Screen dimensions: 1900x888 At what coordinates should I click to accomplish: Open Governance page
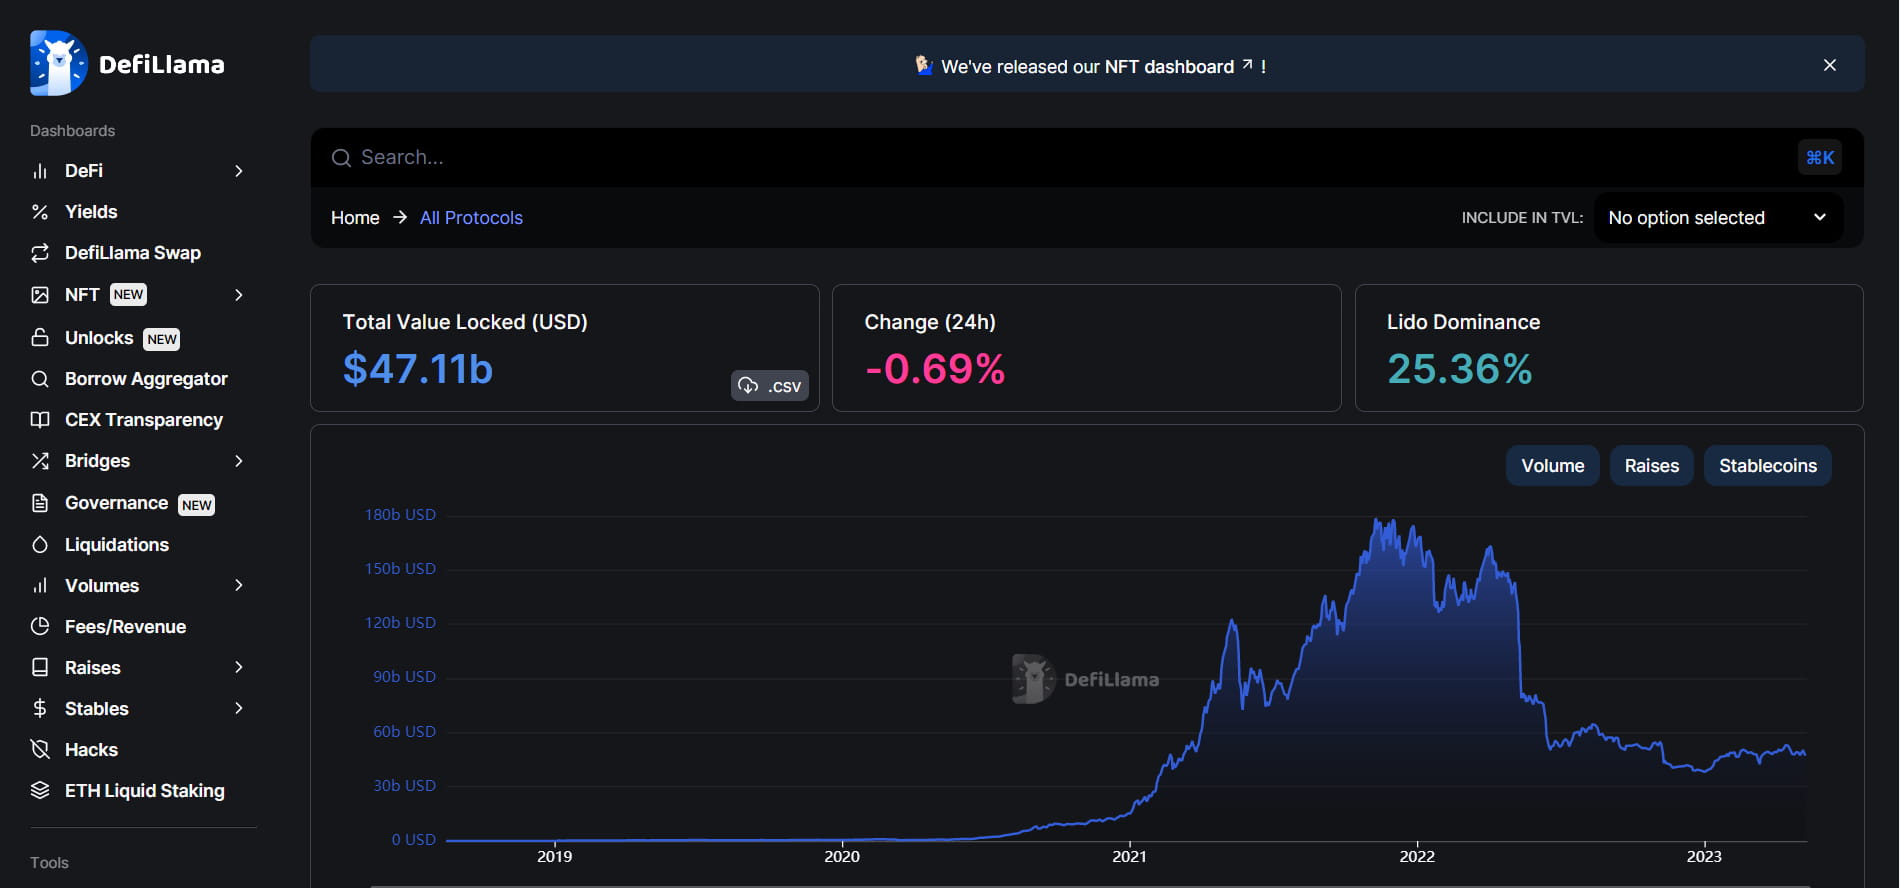[x=116, y=503]
